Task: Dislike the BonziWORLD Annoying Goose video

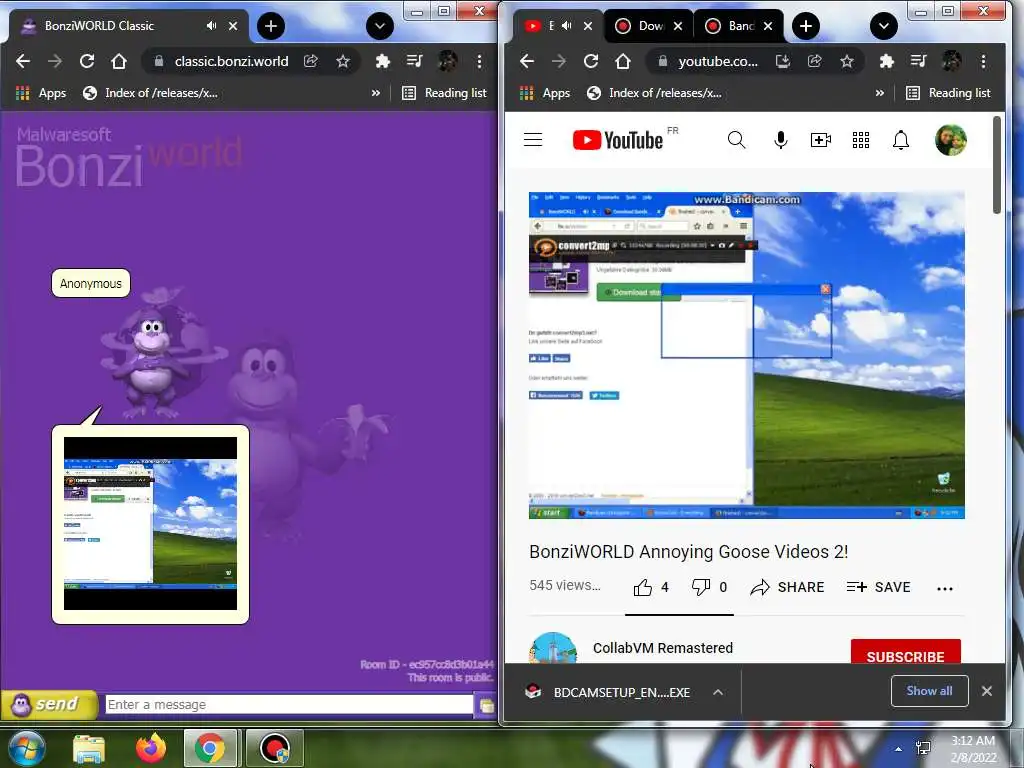Action: [x=709, y=588]
